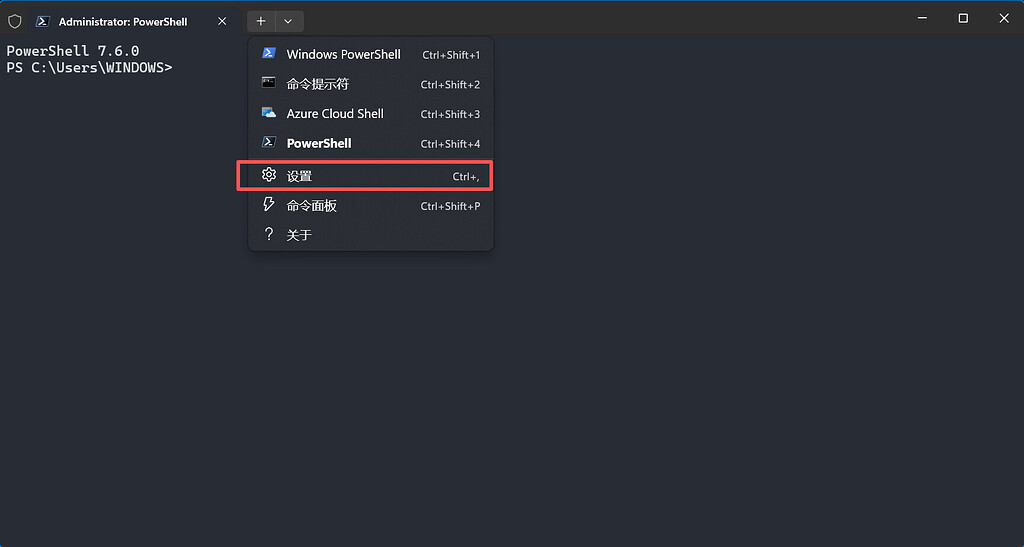Click the PowerShell icon on the tab

(x=43, y=22)
